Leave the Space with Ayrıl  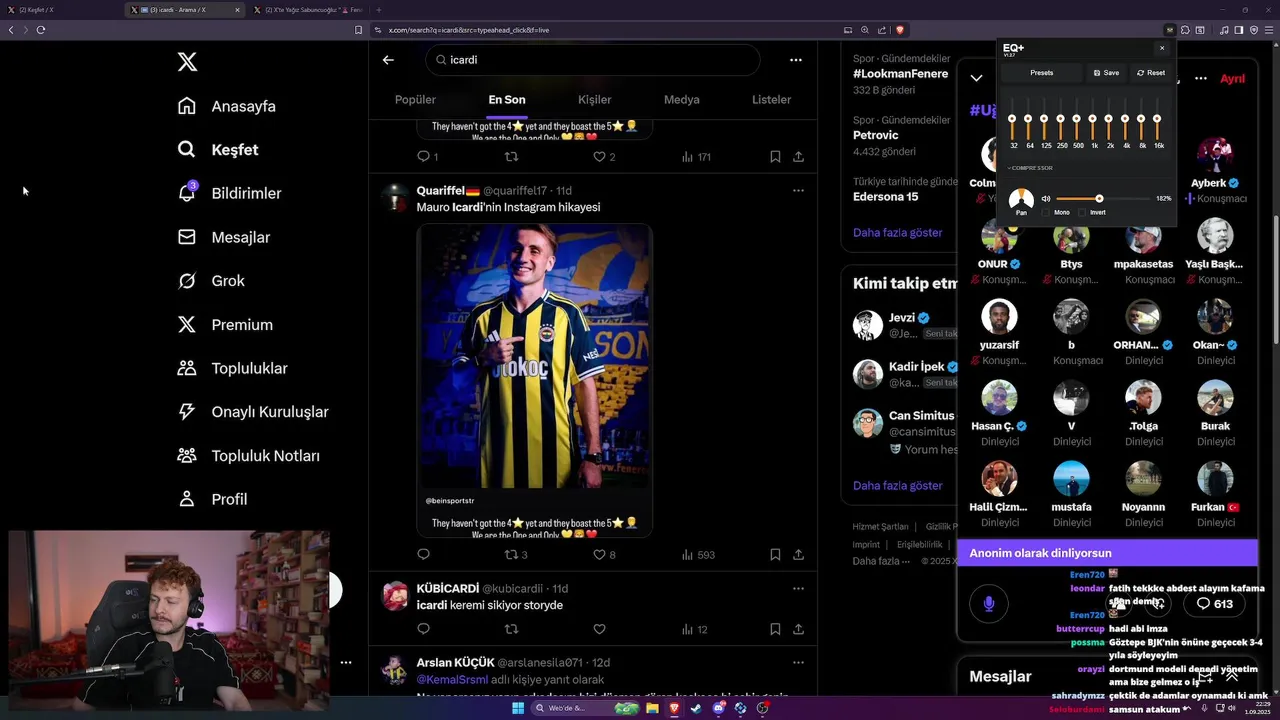pos(1232,78)
